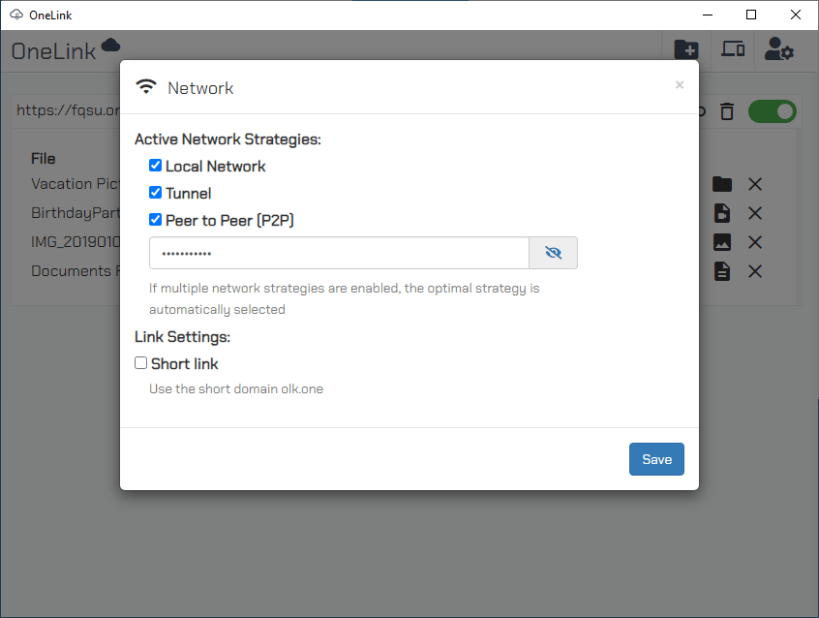Select the BirthdayPart file row
This screenshot has width=819, height=618.
[75, 213]
